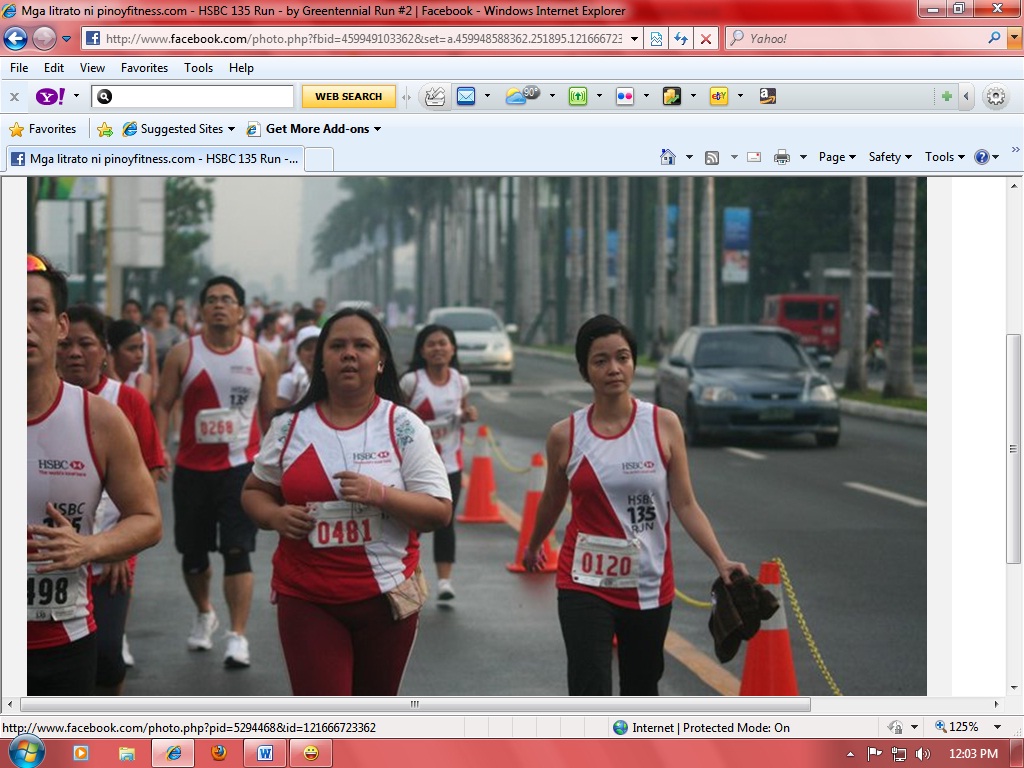Viewport: 1024px width, 768px height.
Task: Open the Page dropdown menu
Action: (x=833, y=157)
